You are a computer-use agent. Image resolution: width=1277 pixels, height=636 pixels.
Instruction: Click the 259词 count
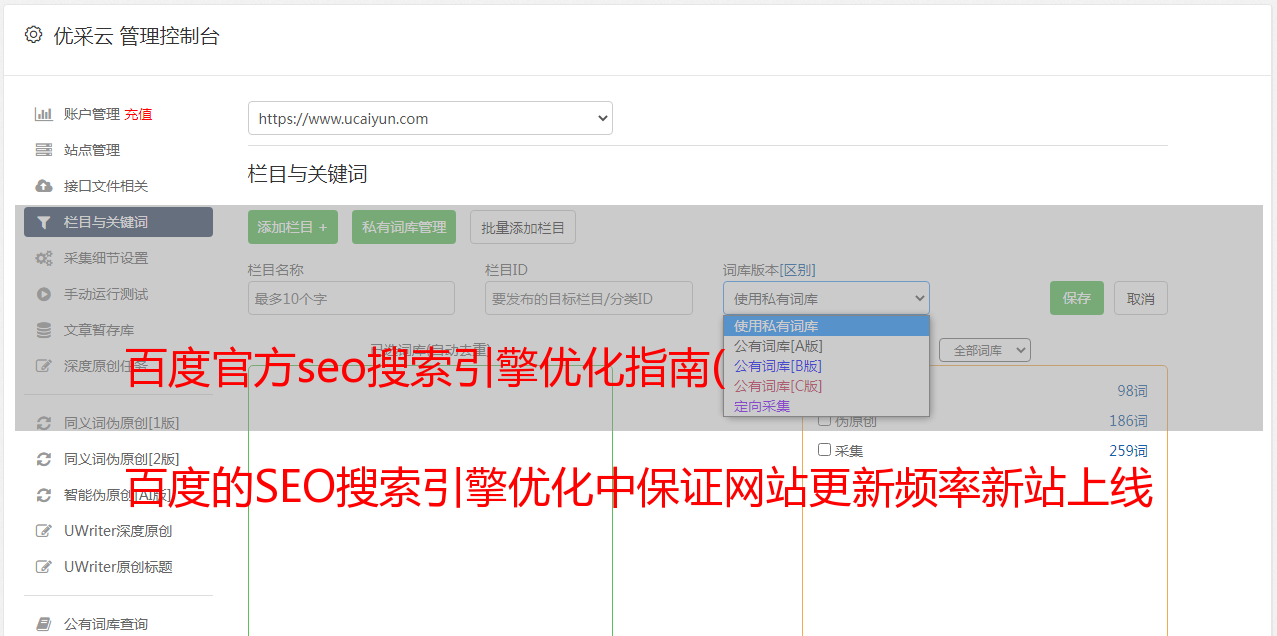(x=1128, y=451)
